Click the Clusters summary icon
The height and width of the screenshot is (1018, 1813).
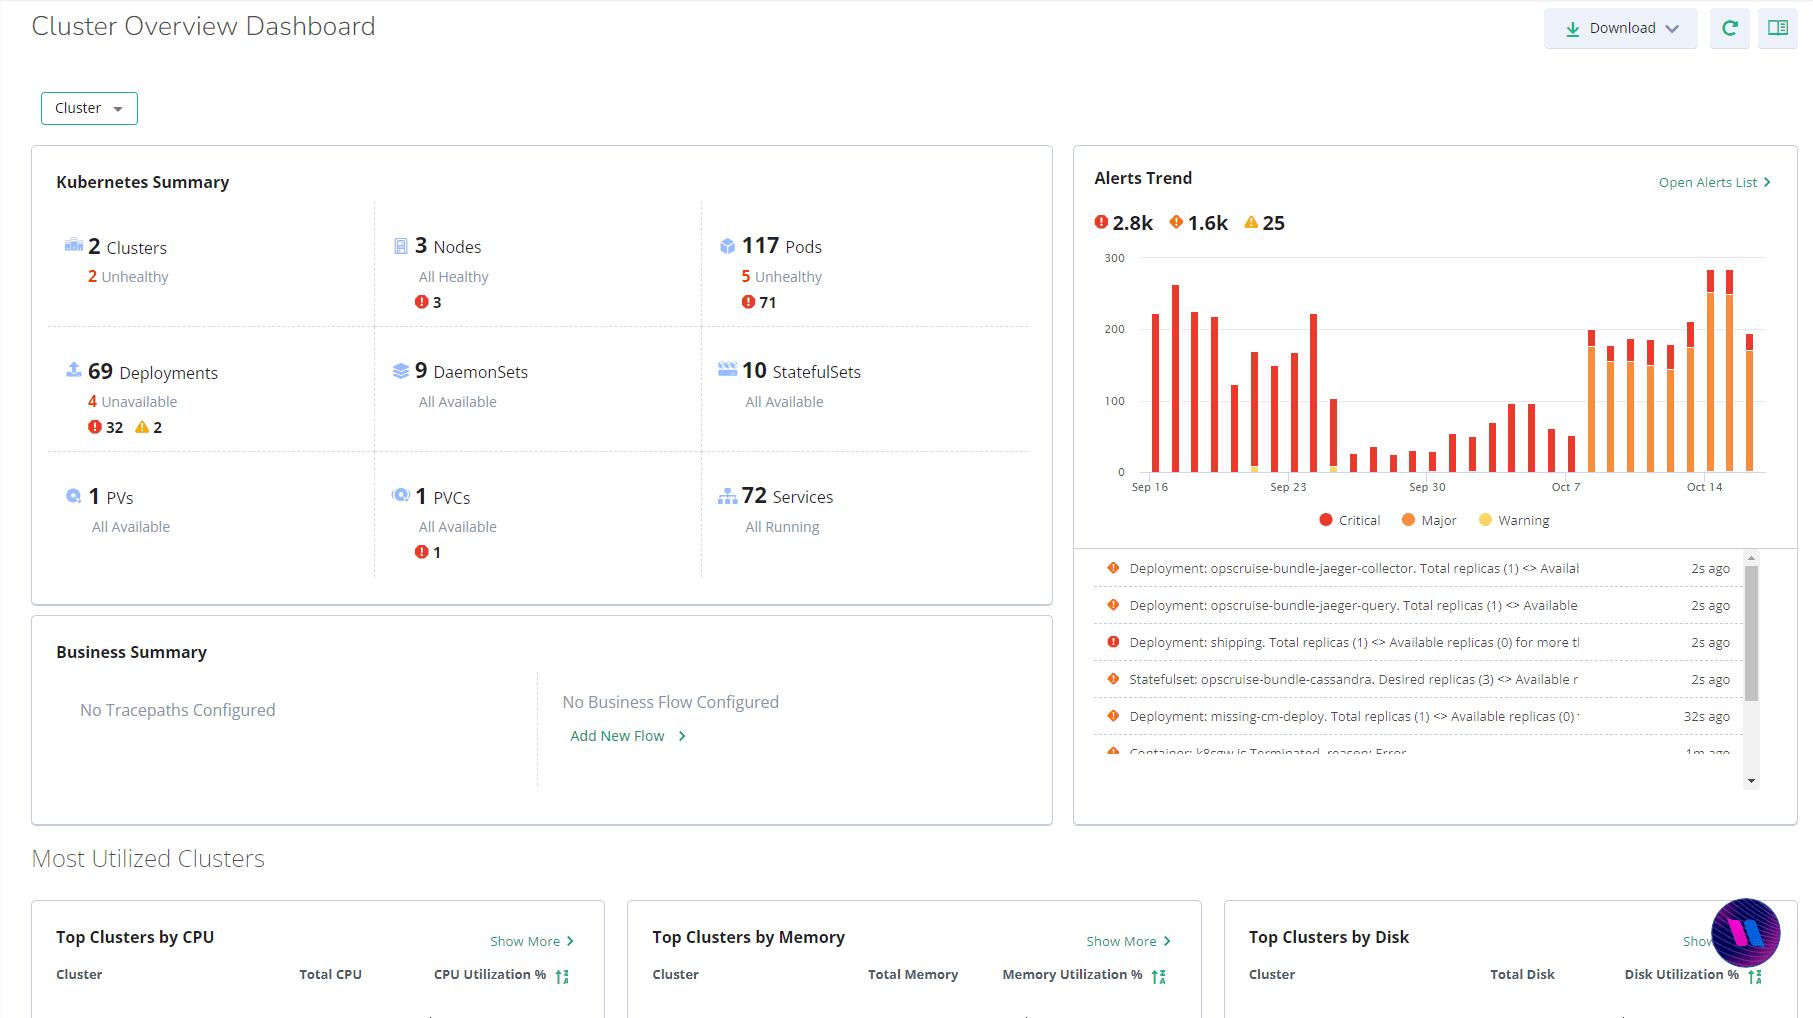point(73,246)
